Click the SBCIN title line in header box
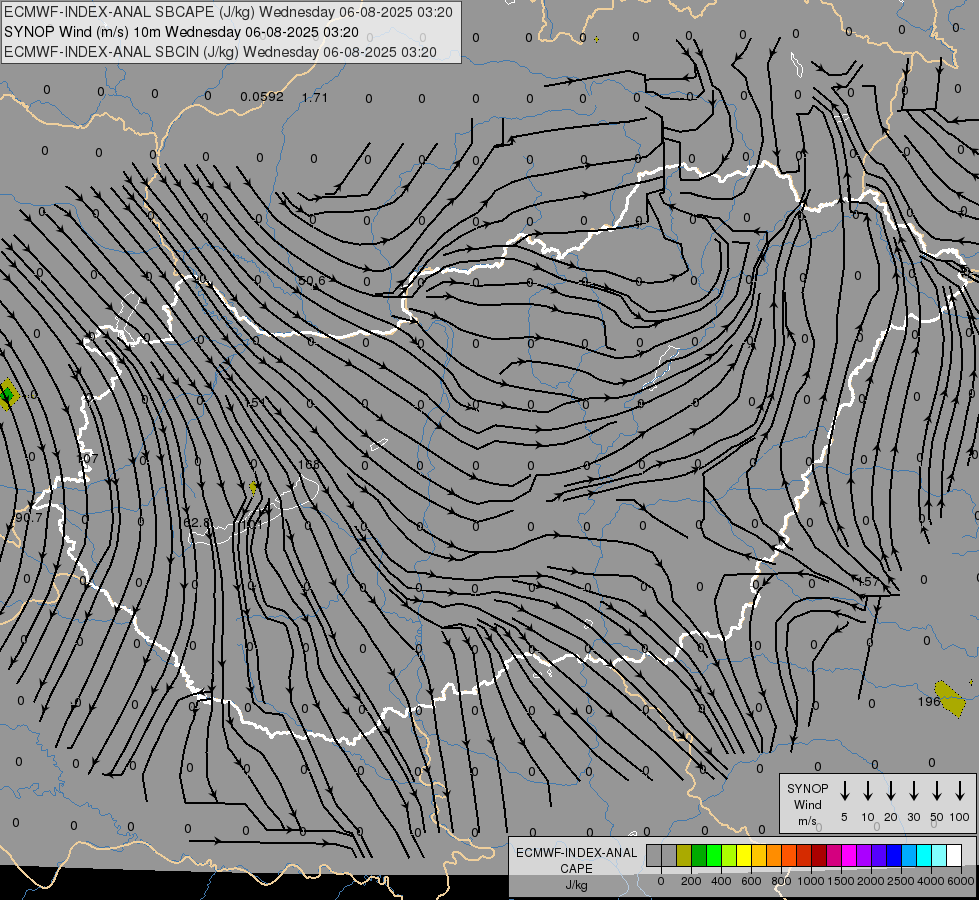Viewport: 979px width, 900px height. point(220,52)
